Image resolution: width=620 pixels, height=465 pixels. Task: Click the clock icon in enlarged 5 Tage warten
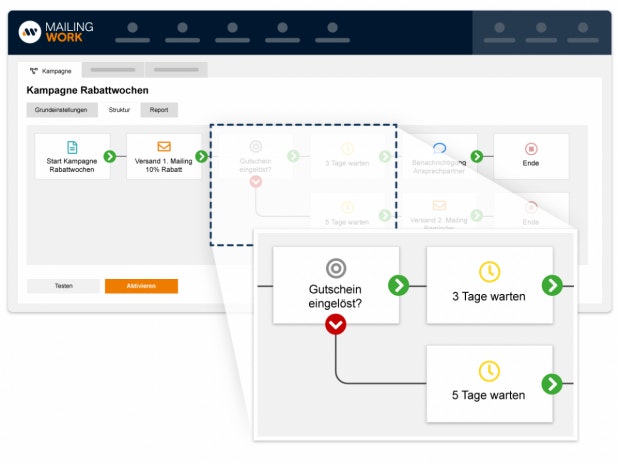(489, 371)
